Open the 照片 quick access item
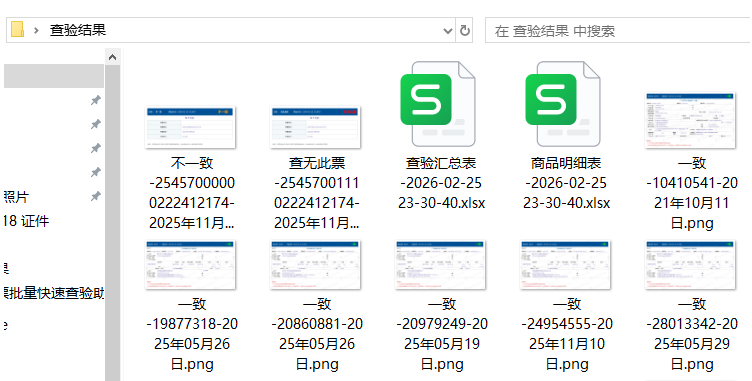This screenshot has height=381, width=752. coord(15,197)
